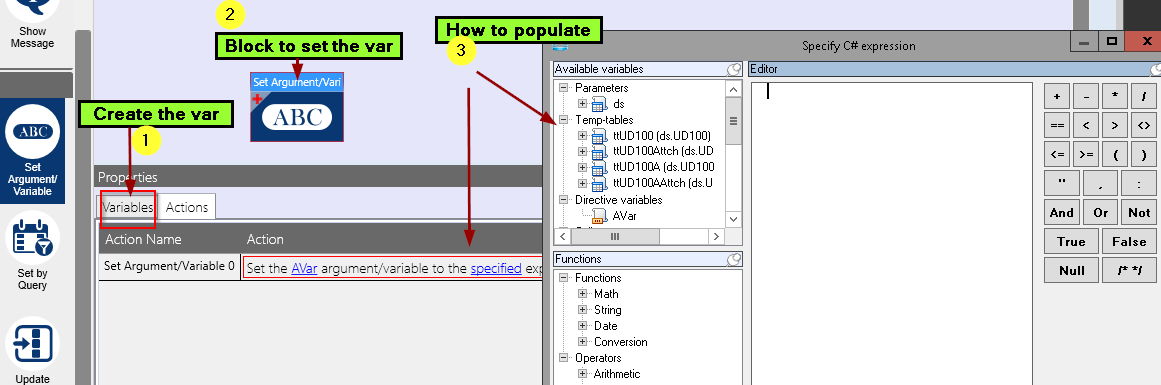This screenshot has width=1161, height=385.
Task: Collapse the Operators tree node
Action: (563, 358)
